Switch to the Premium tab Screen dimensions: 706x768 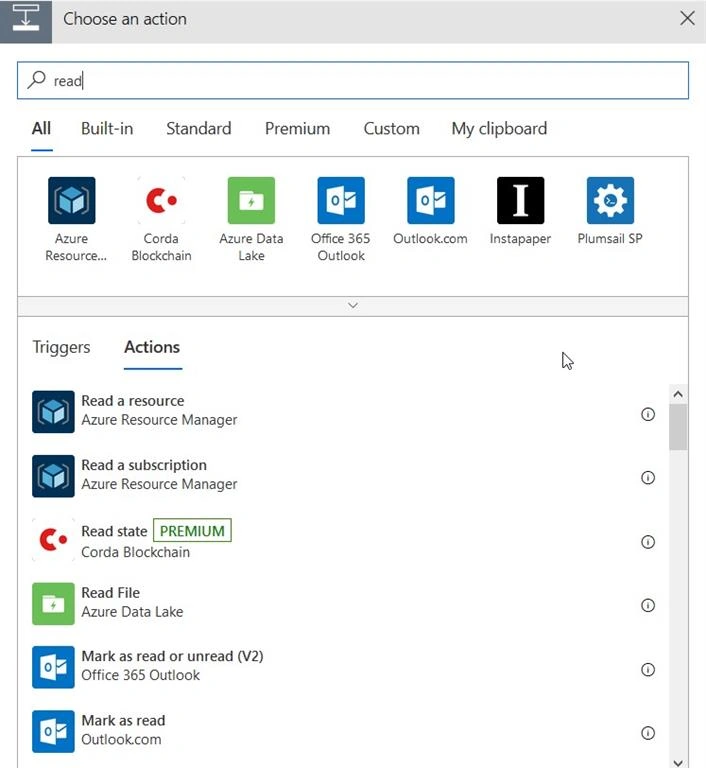tap(297, 129)
